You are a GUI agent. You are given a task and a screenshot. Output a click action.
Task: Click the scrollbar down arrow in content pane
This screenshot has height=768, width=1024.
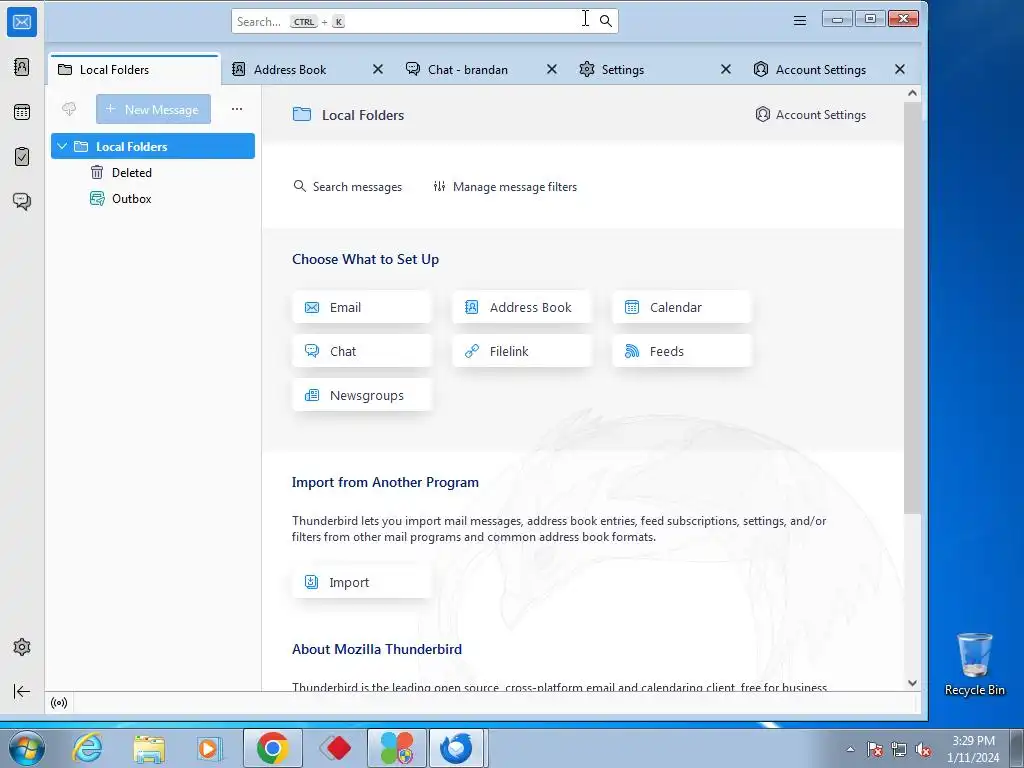point(912,683)
